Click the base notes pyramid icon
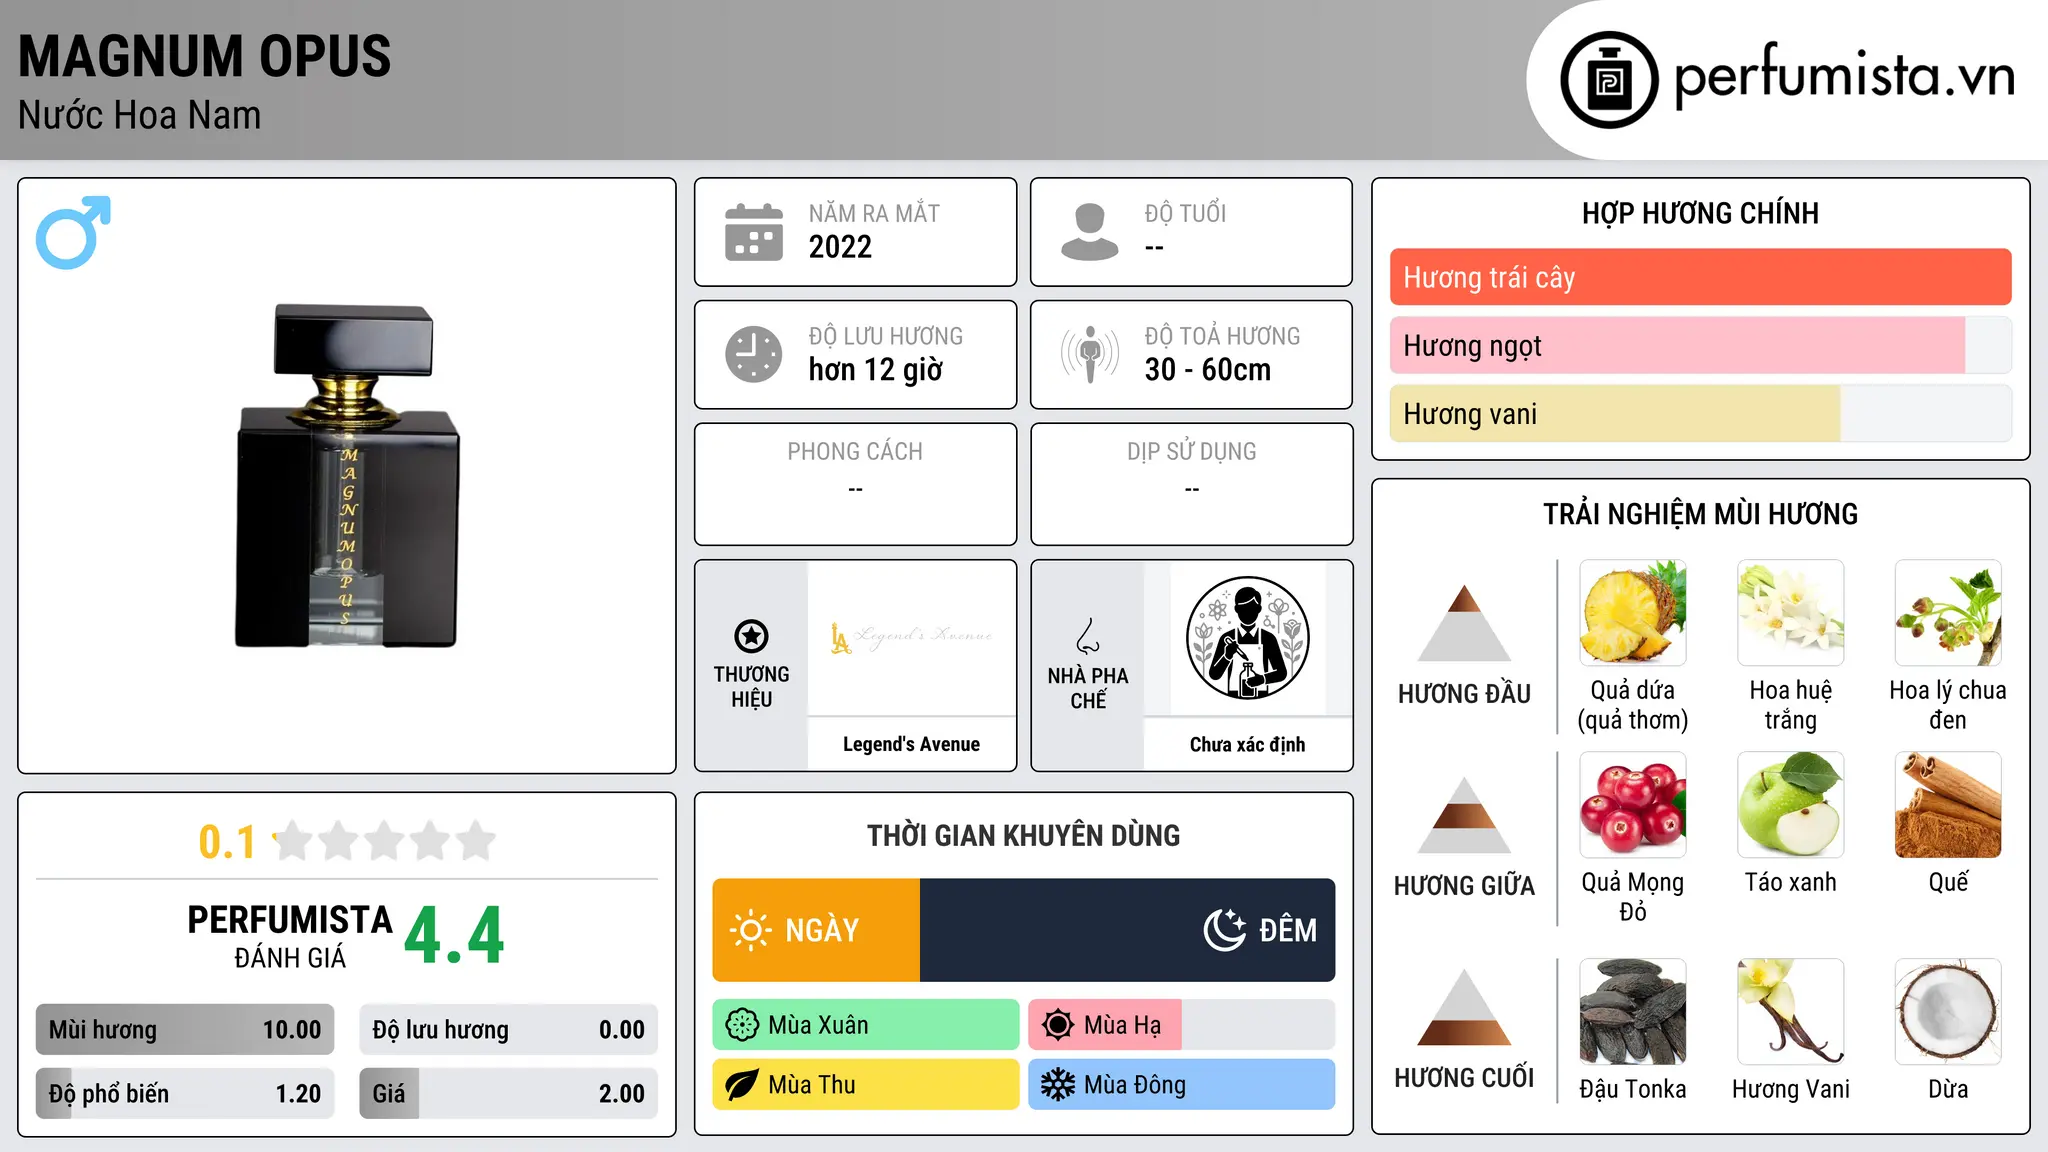2048x1152 pixels. click(1464, 1007)
